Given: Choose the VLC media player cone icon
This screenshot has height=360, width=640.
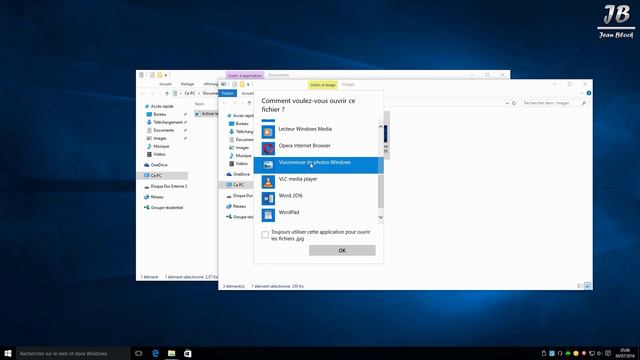Looking at the screenshot, I should [268, 182].
